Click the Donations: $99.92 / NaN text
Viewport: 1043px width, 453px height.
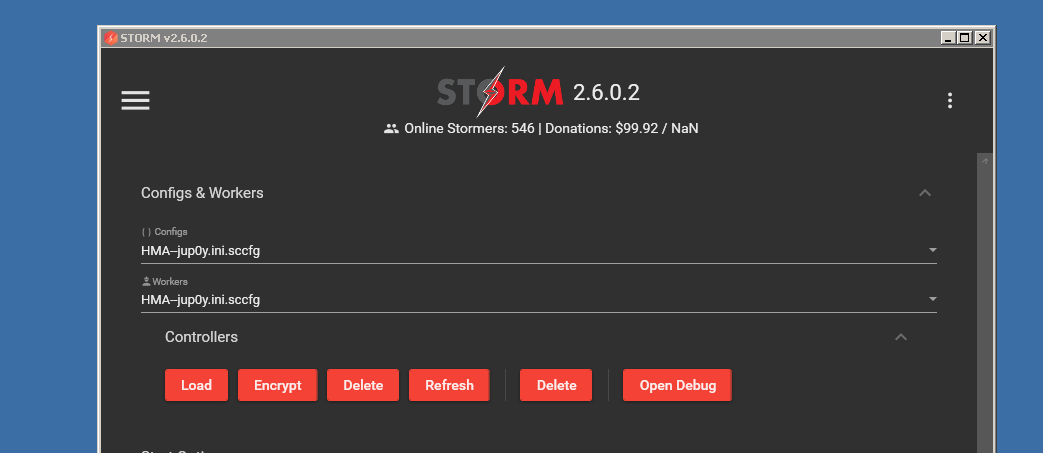point(622,128)
